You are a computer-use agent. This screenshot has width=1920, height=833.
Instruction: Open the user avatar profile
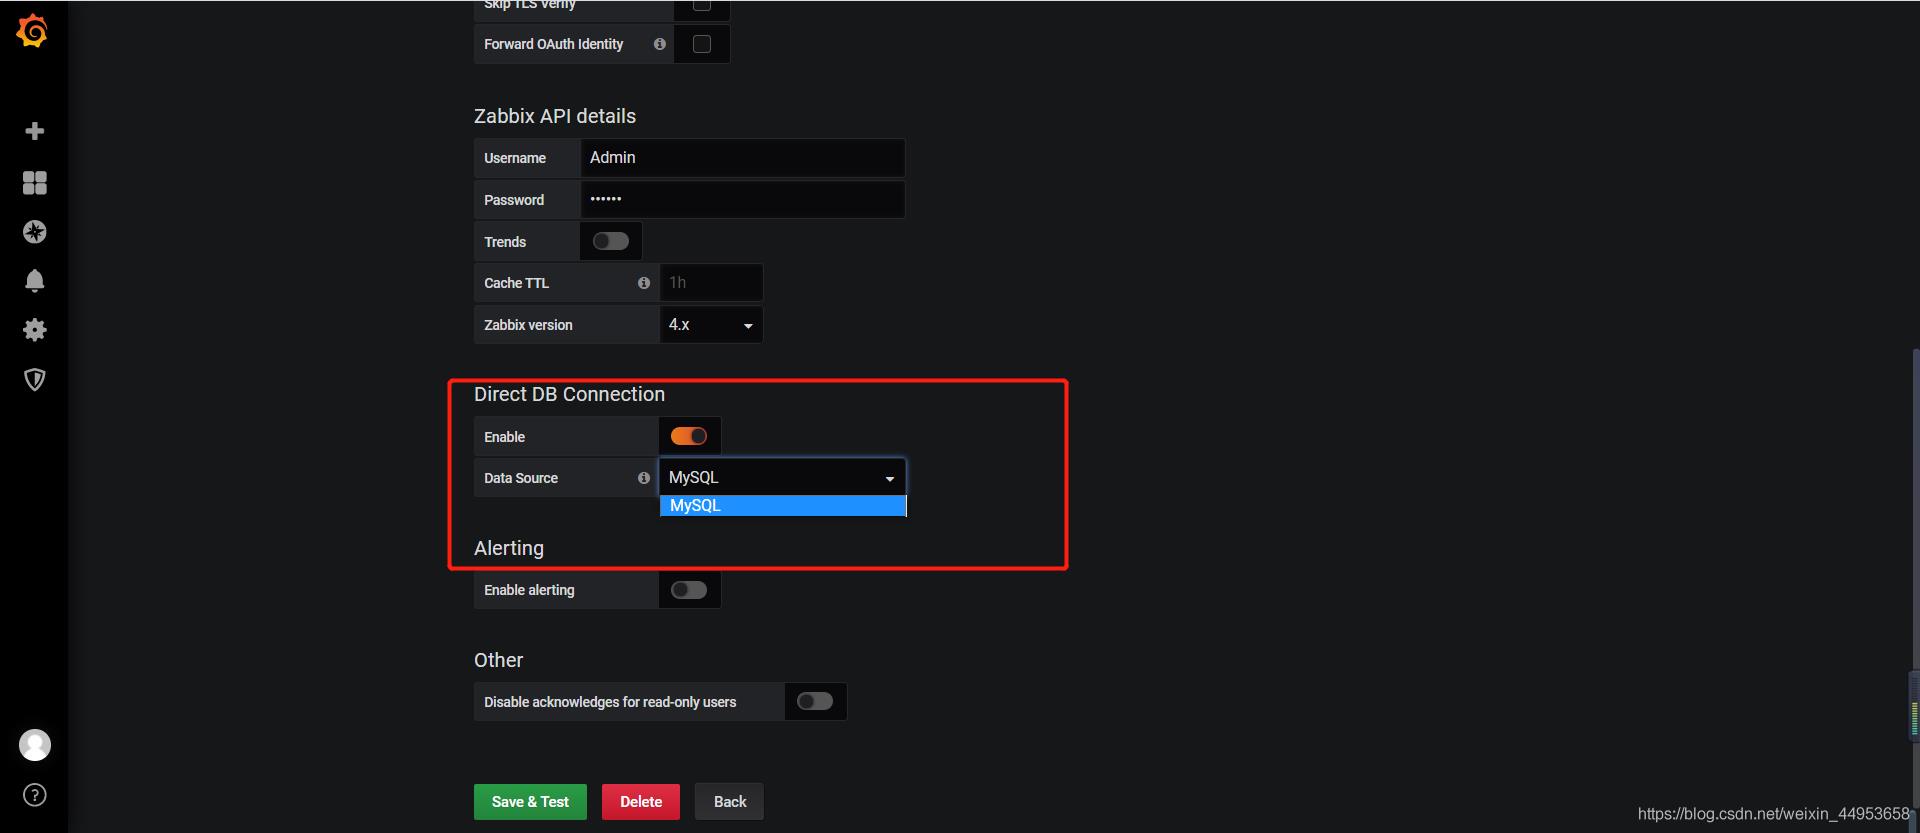coord(35,745)
